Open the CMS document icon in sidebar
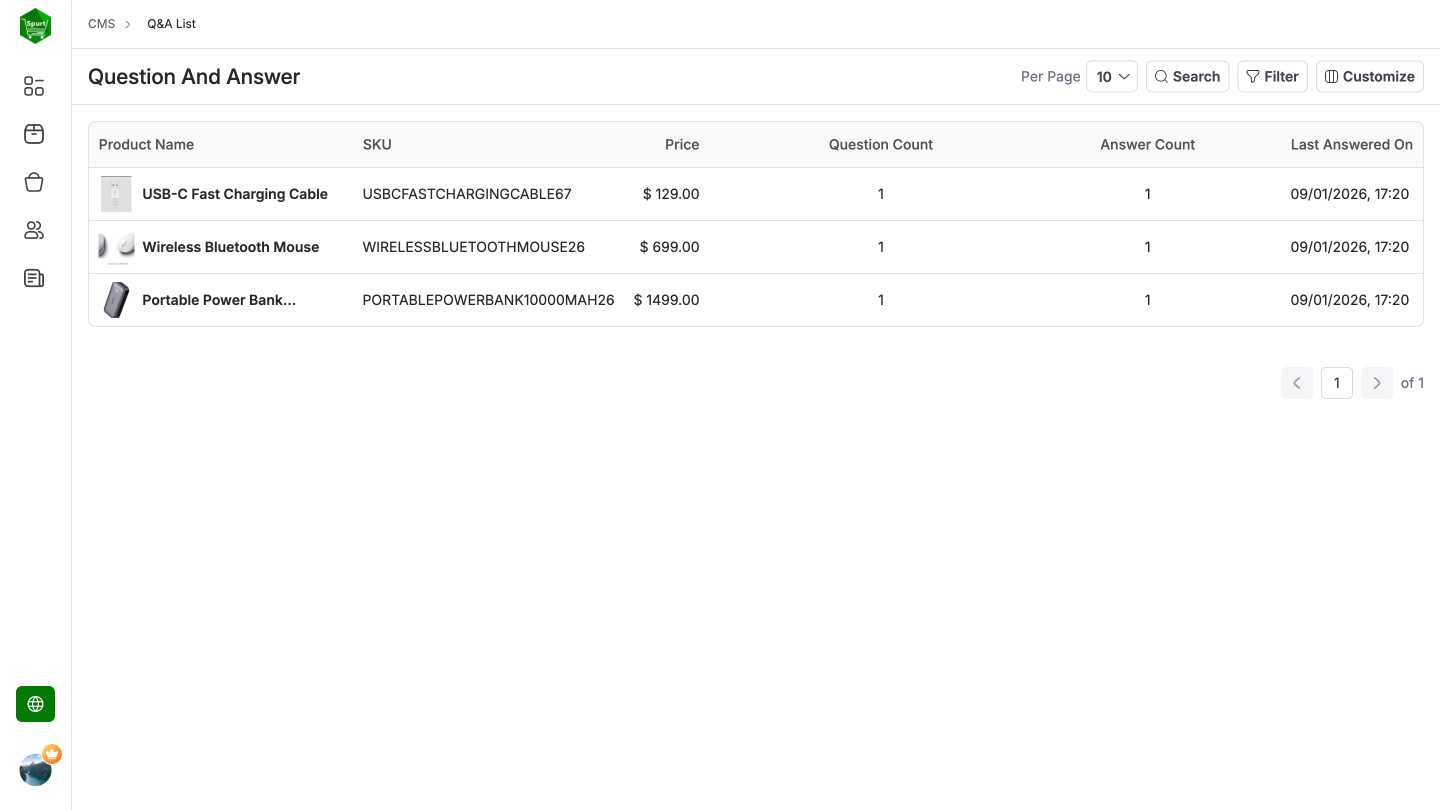The height and width of the screenshot is (810, 1440). pos(33,278)
